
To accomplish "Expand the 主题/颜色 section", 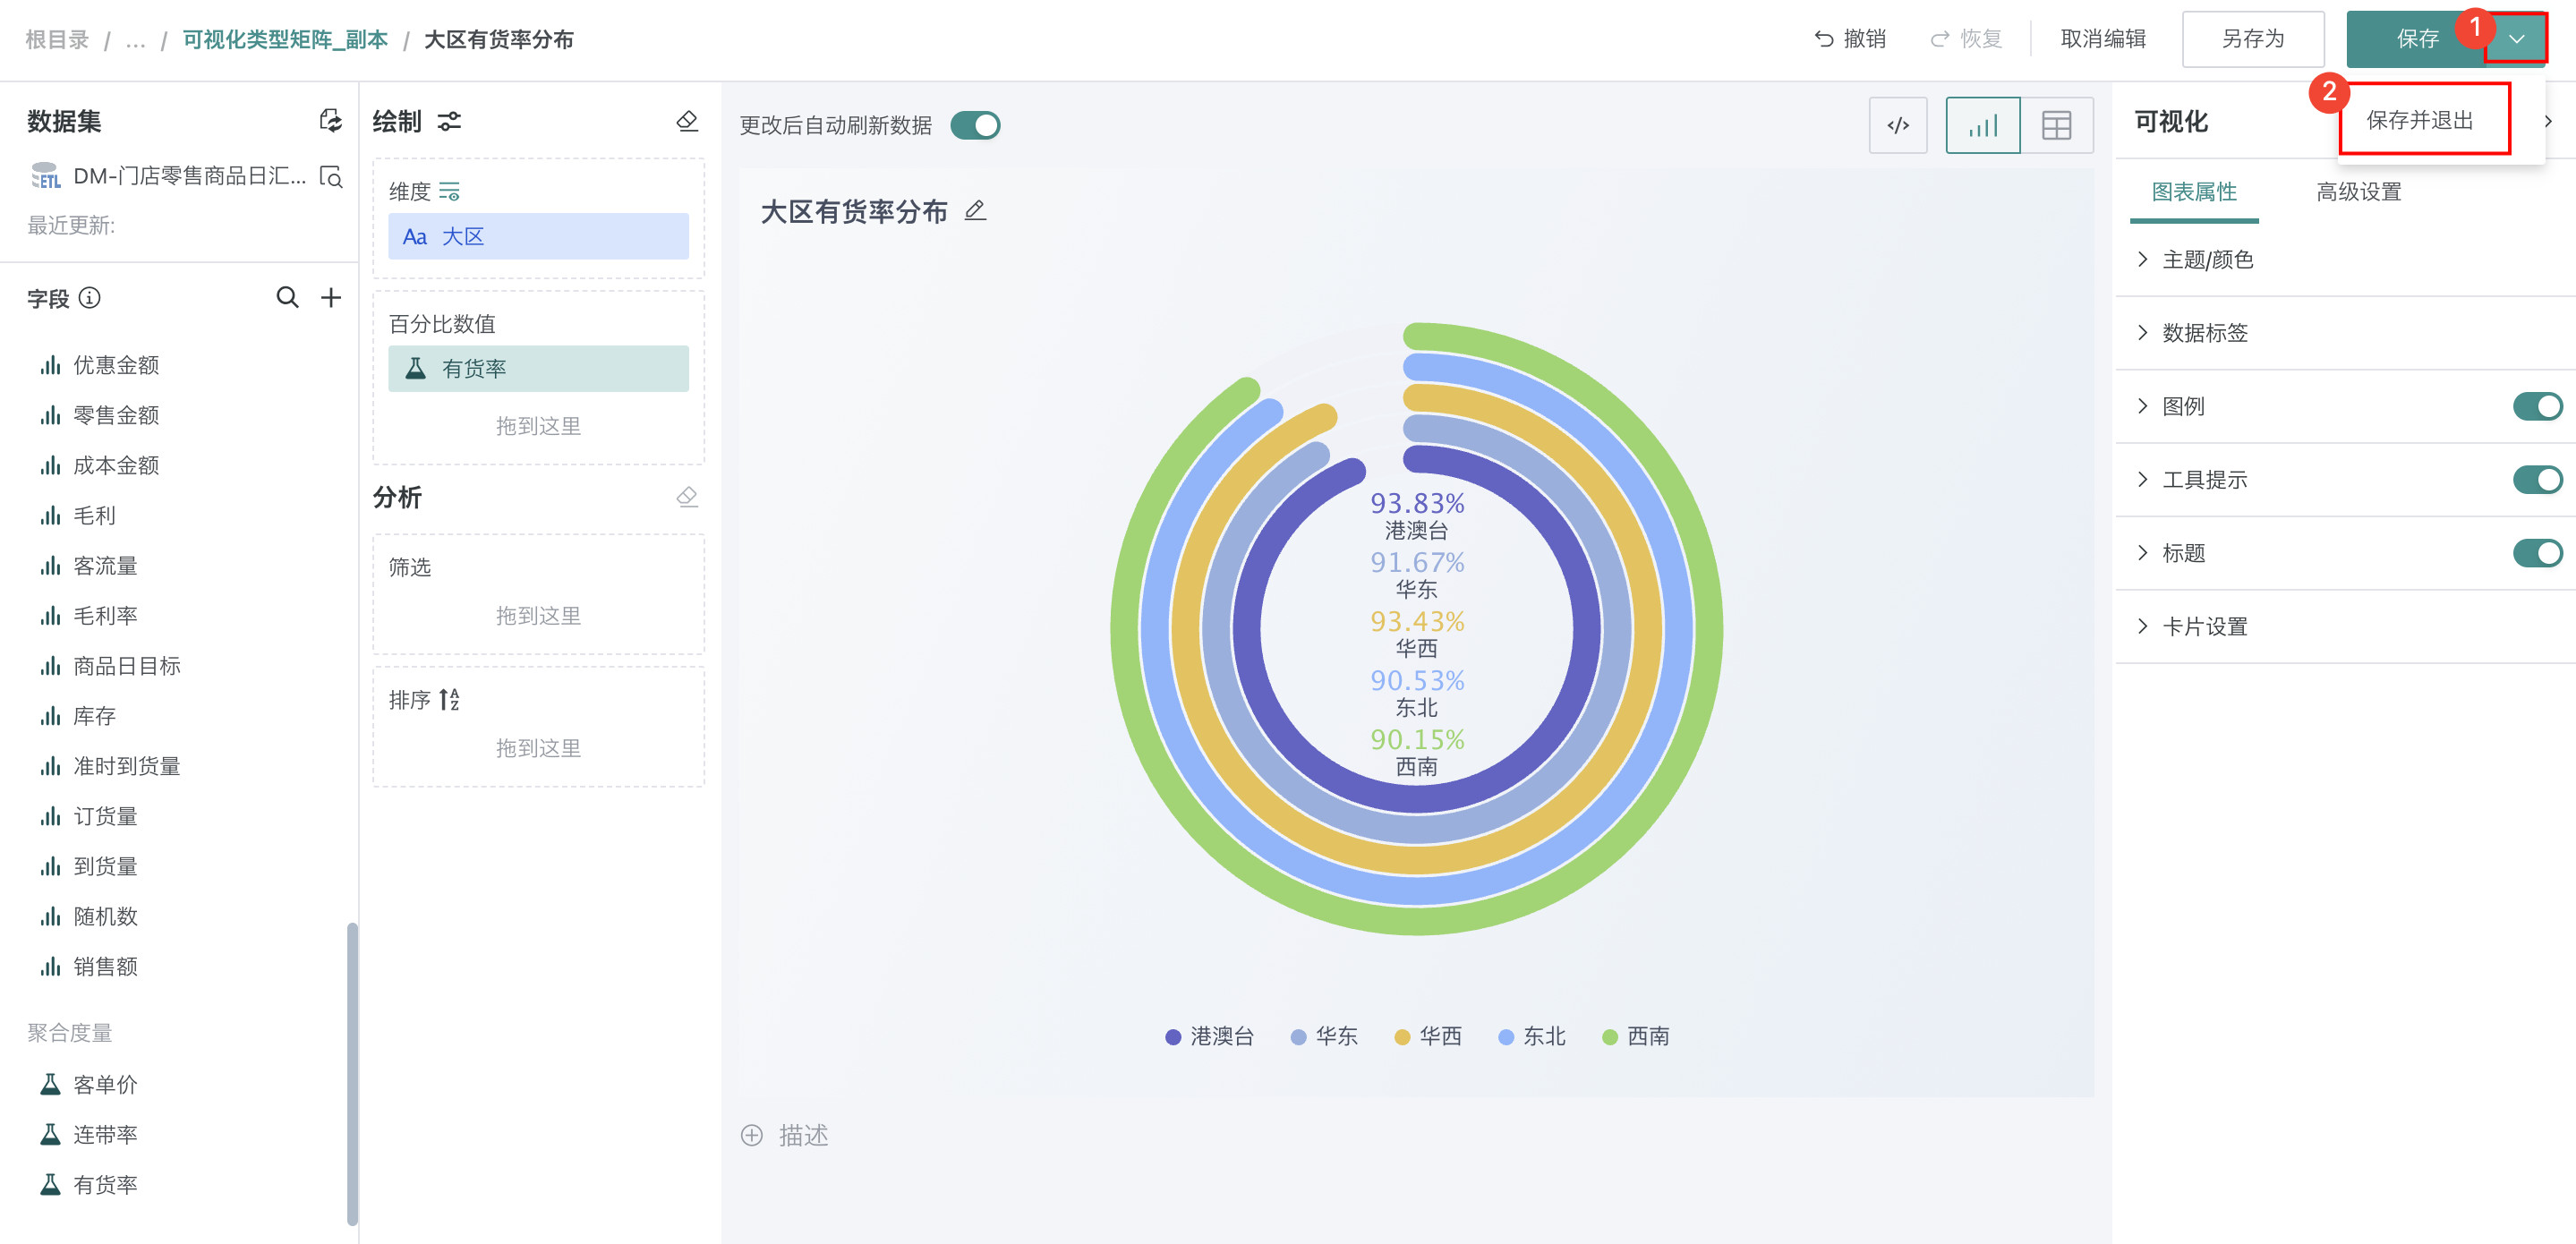I will [x=2206, y=259].
